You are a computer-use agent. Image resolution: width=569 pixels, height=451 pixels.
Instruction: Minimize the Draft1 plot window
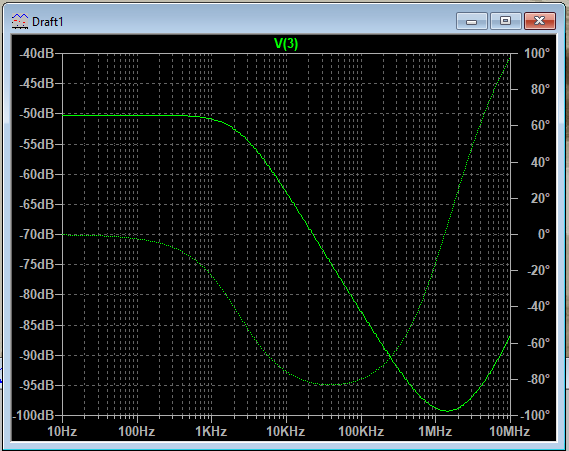pyautogui.click(x=471, y=21)
